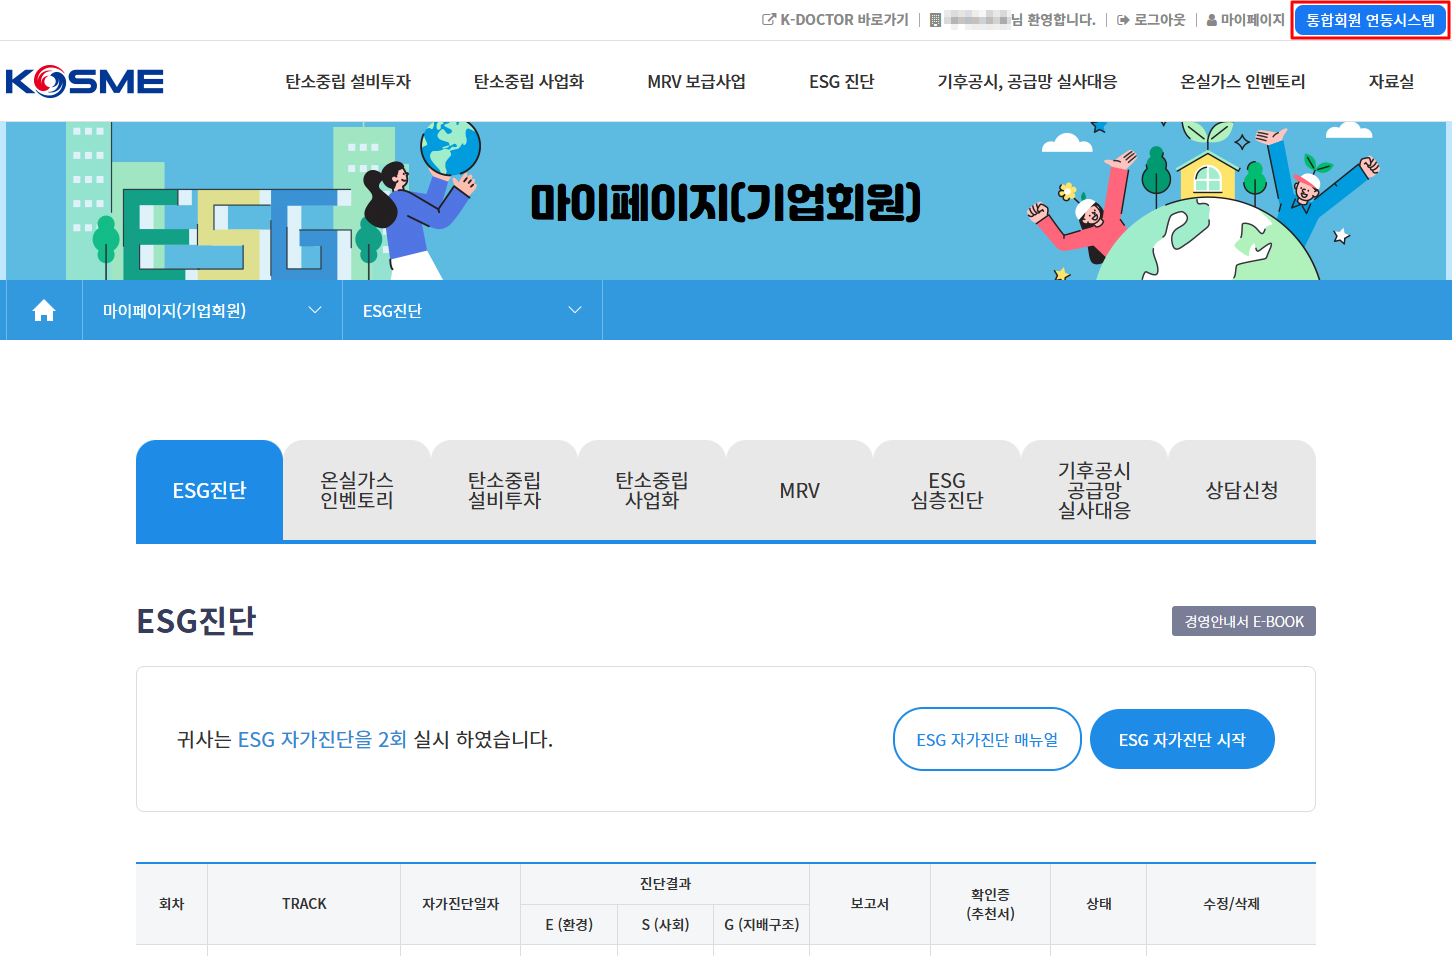
Task: Click 통합회원 연동시스템 button
Action: point(1370,20)
